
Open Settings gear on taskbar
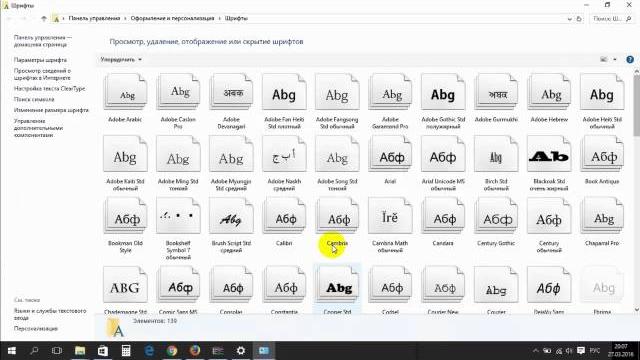[x=241, y=351]
